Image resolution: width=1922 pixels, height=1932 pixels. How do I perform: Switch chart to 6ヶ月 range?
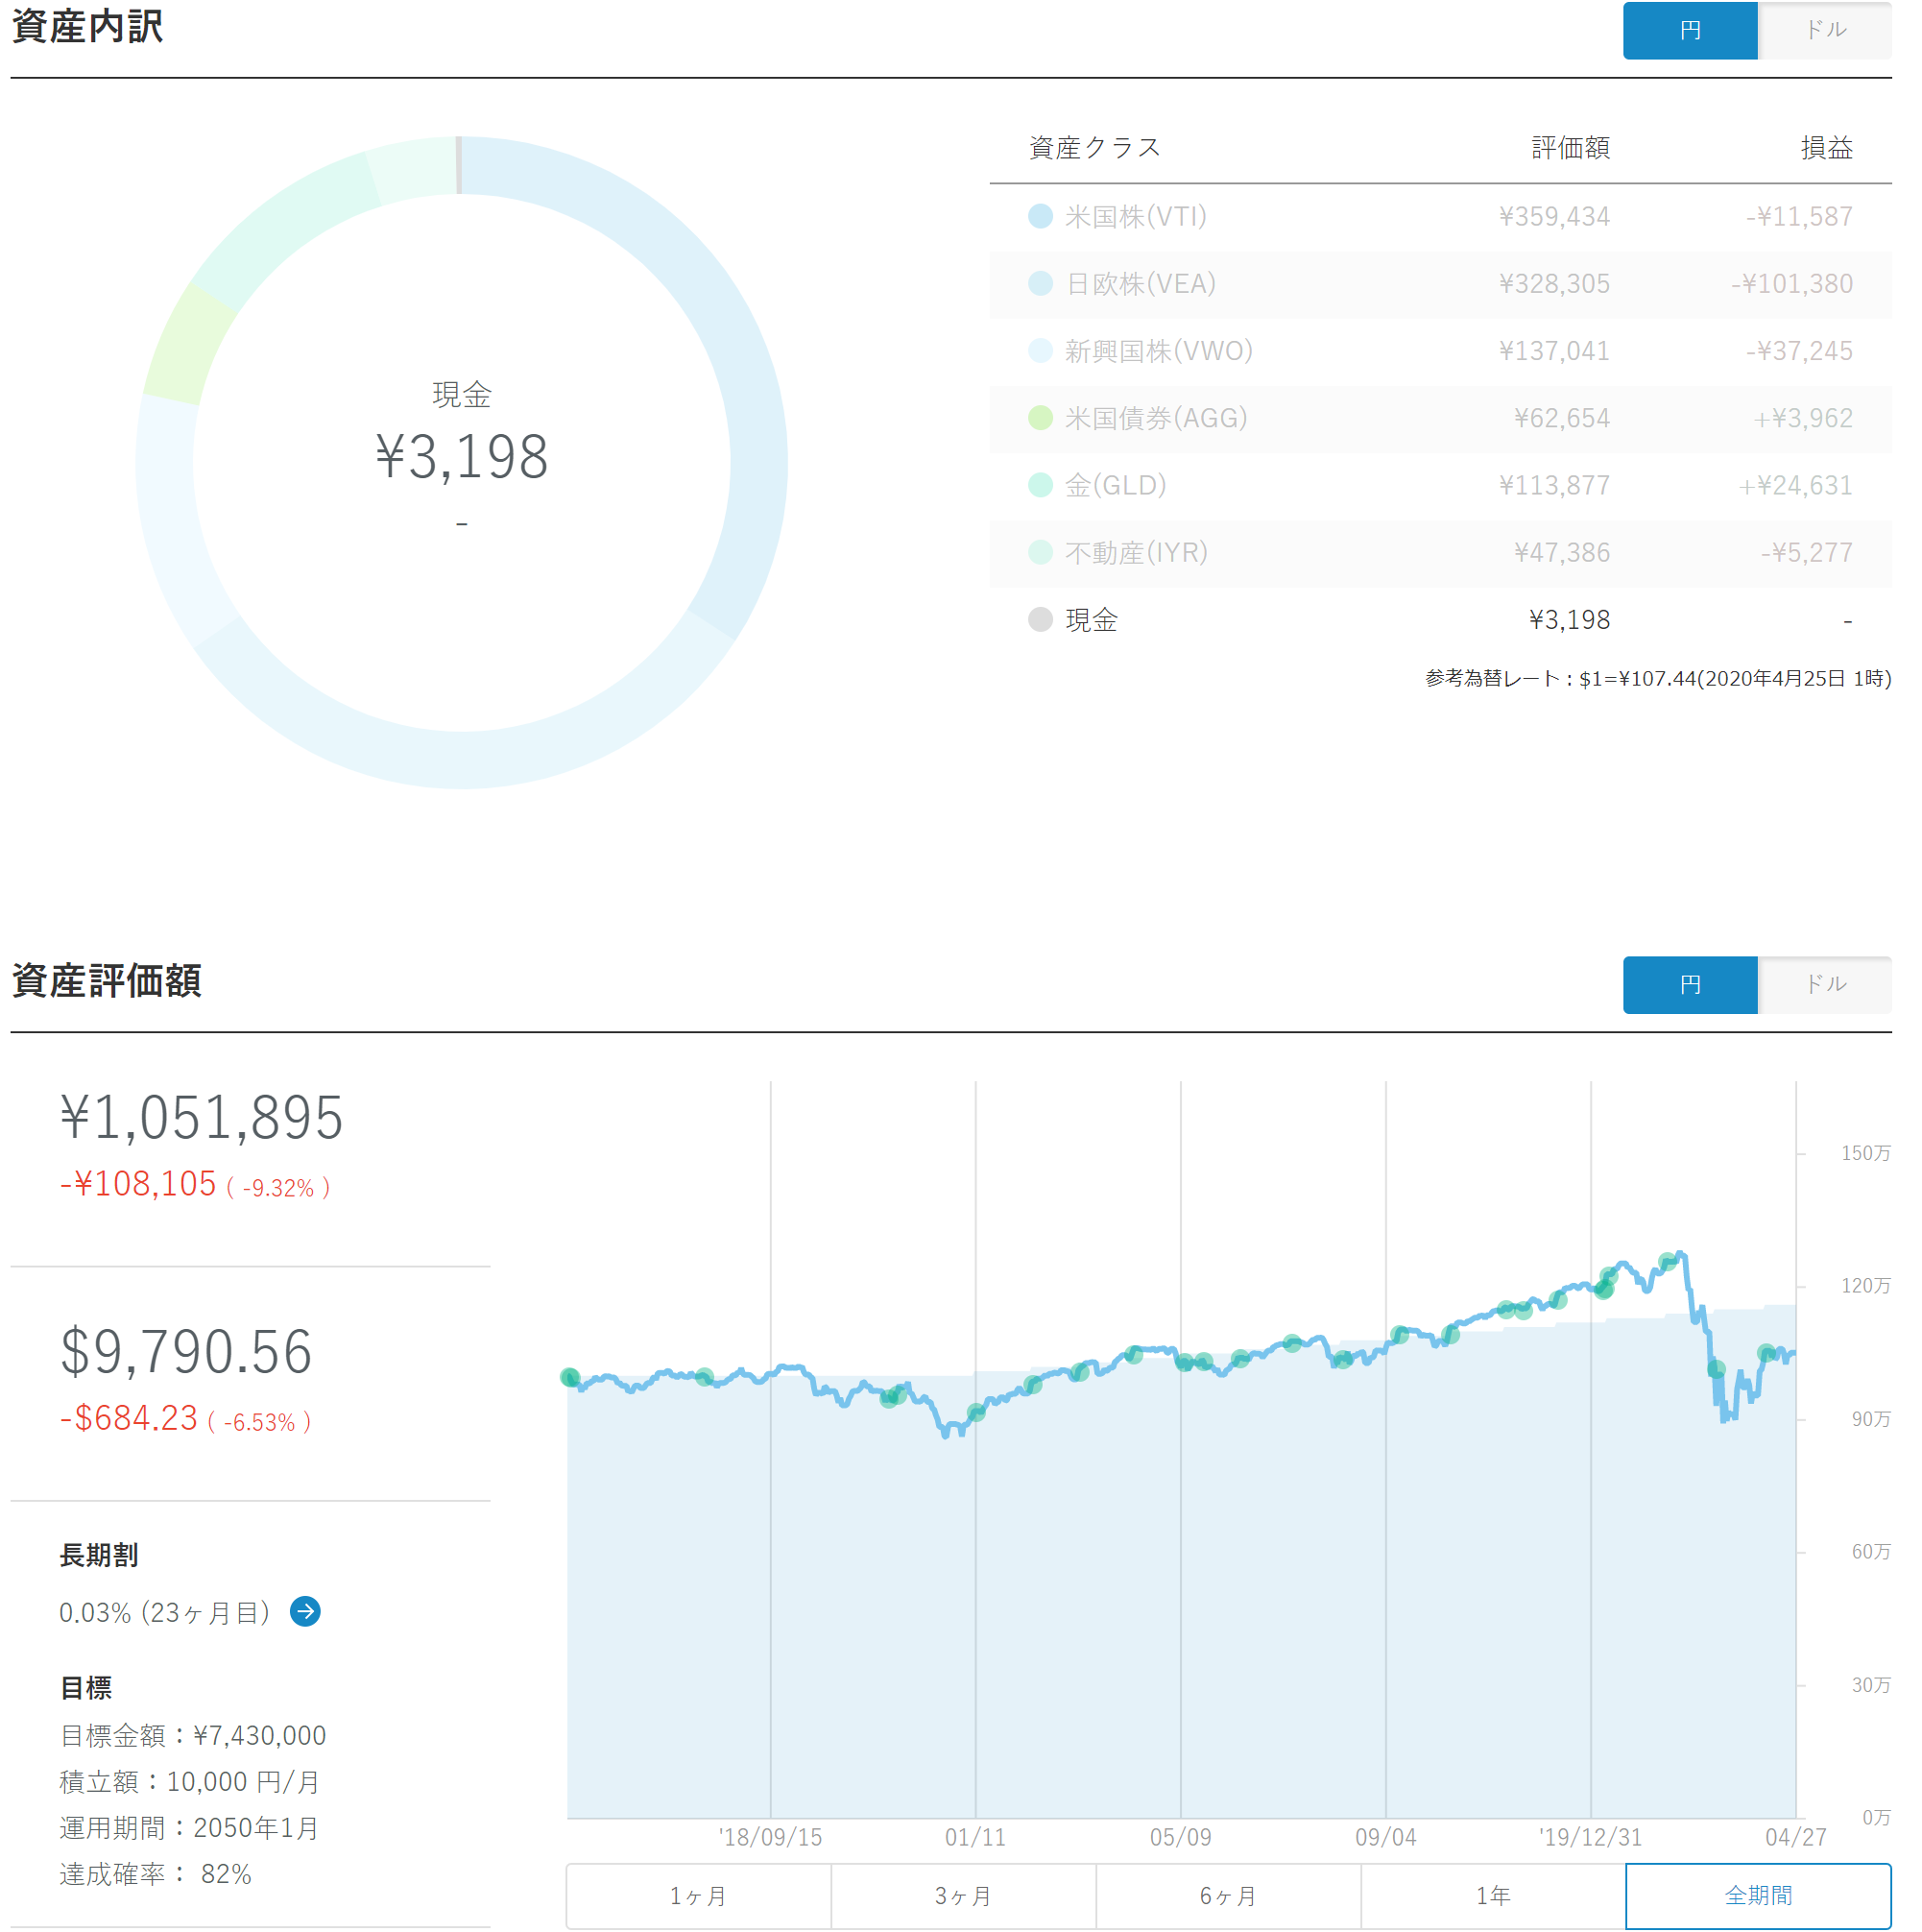[1228, 1895]
